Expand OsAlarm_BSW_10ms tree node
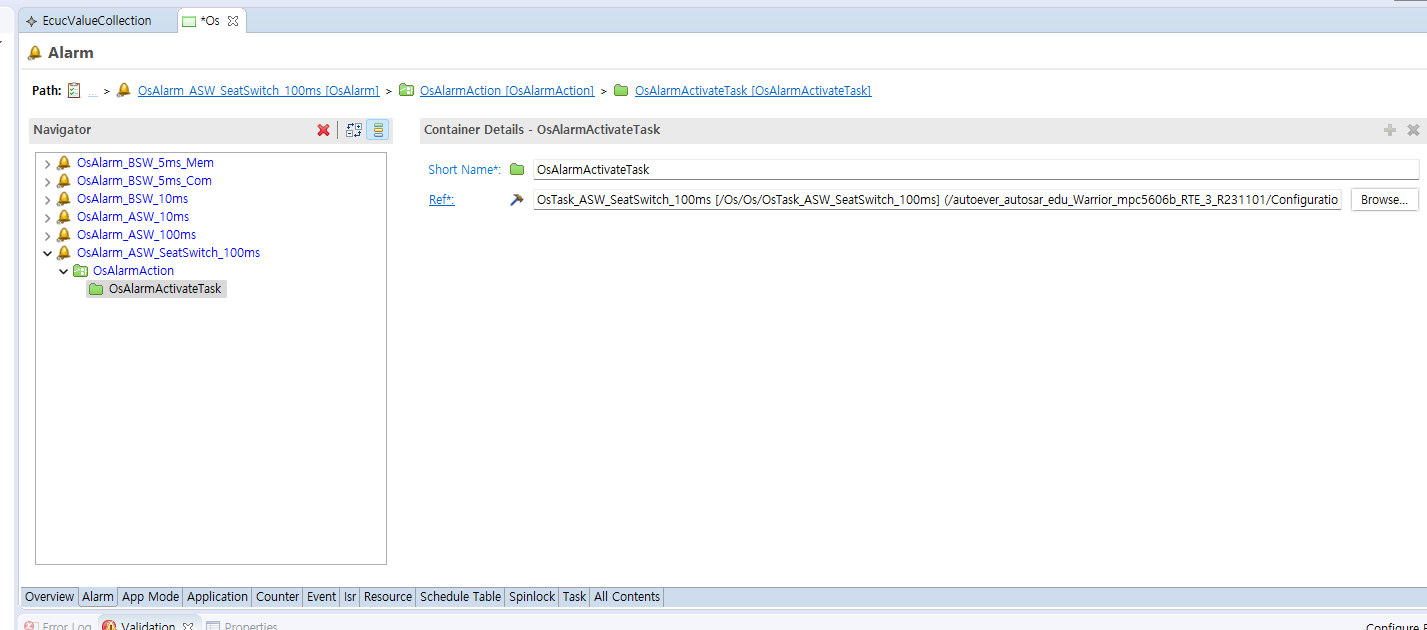This screenshot has width=1427, height=630. coord(47,199)
